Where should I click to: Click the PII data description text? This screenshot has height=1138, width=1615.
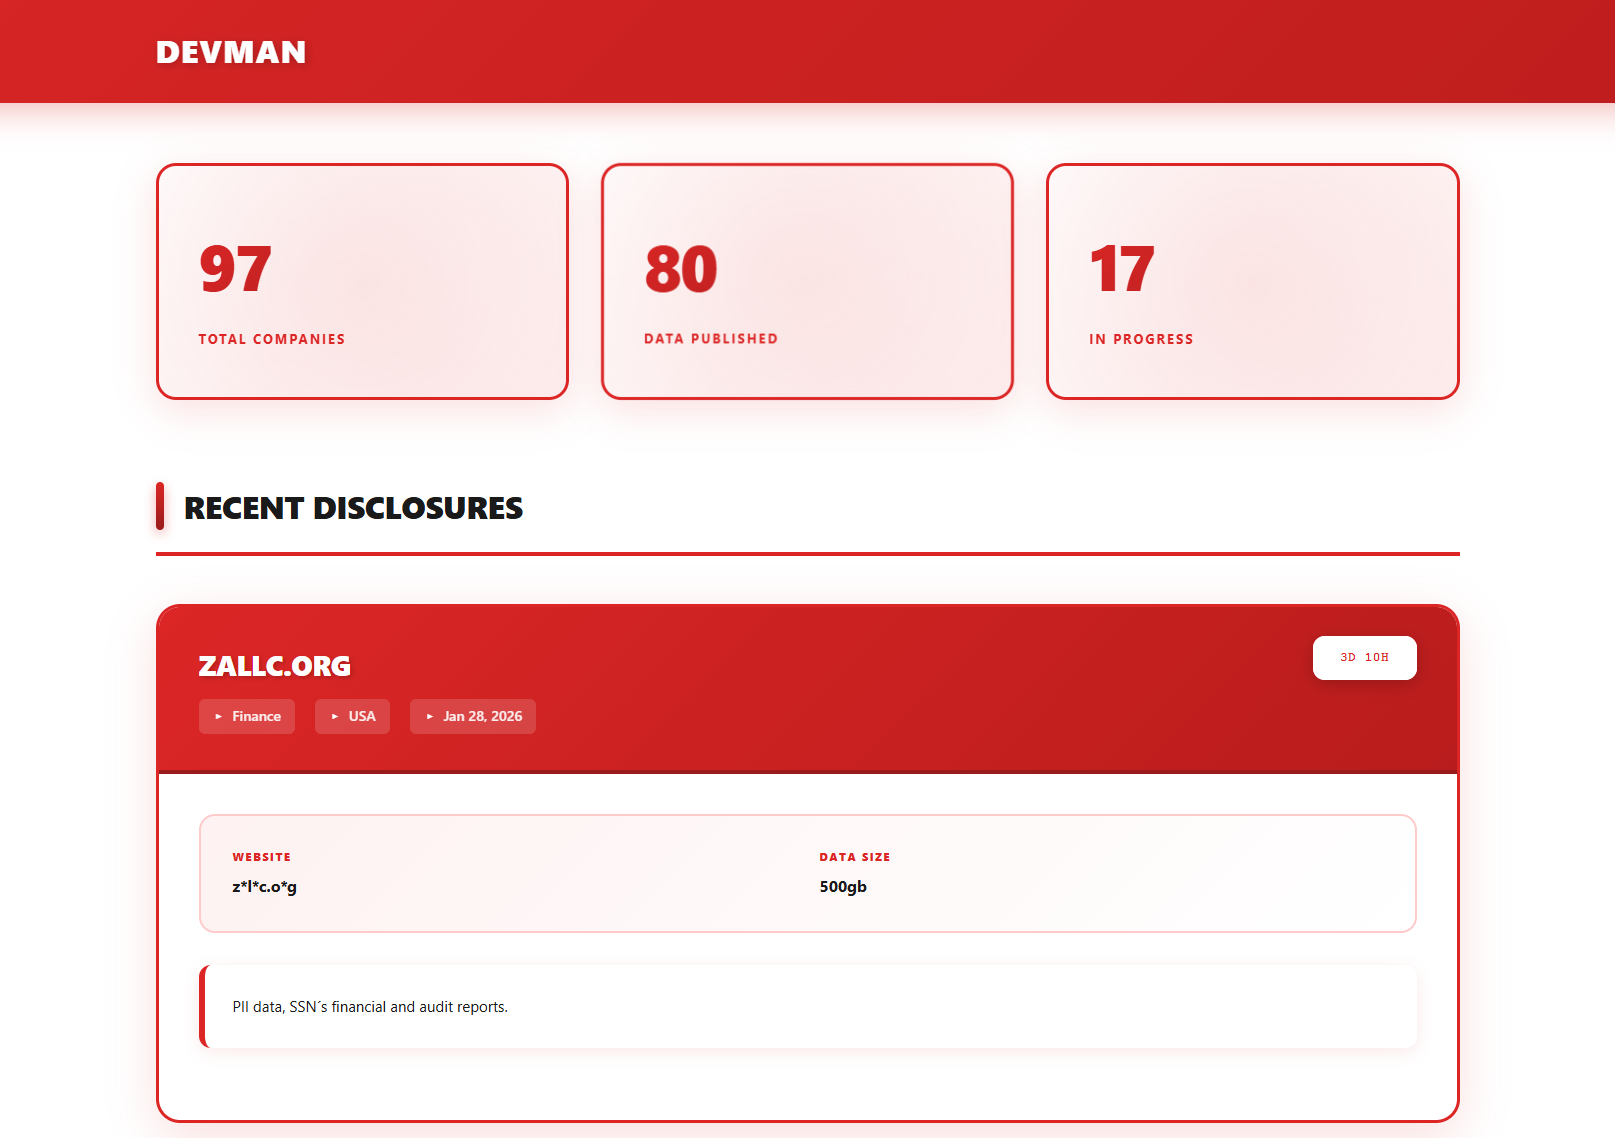pos(370,1007)
